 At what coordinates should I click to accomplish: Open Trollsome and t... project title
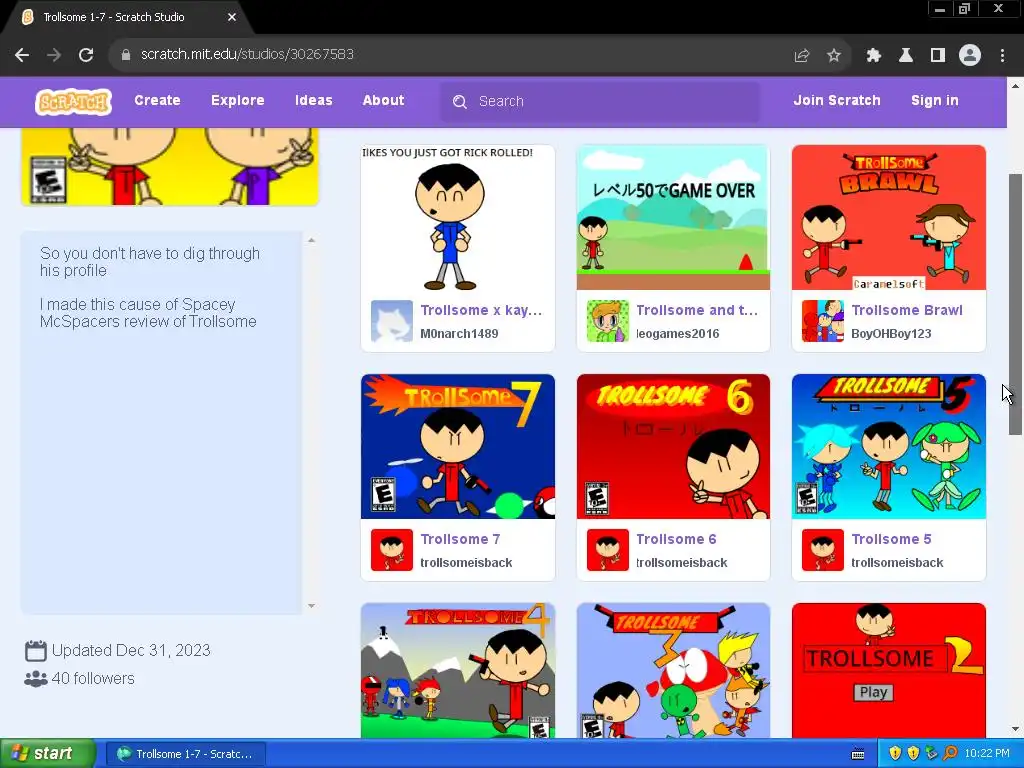click(x=697, y=310)
